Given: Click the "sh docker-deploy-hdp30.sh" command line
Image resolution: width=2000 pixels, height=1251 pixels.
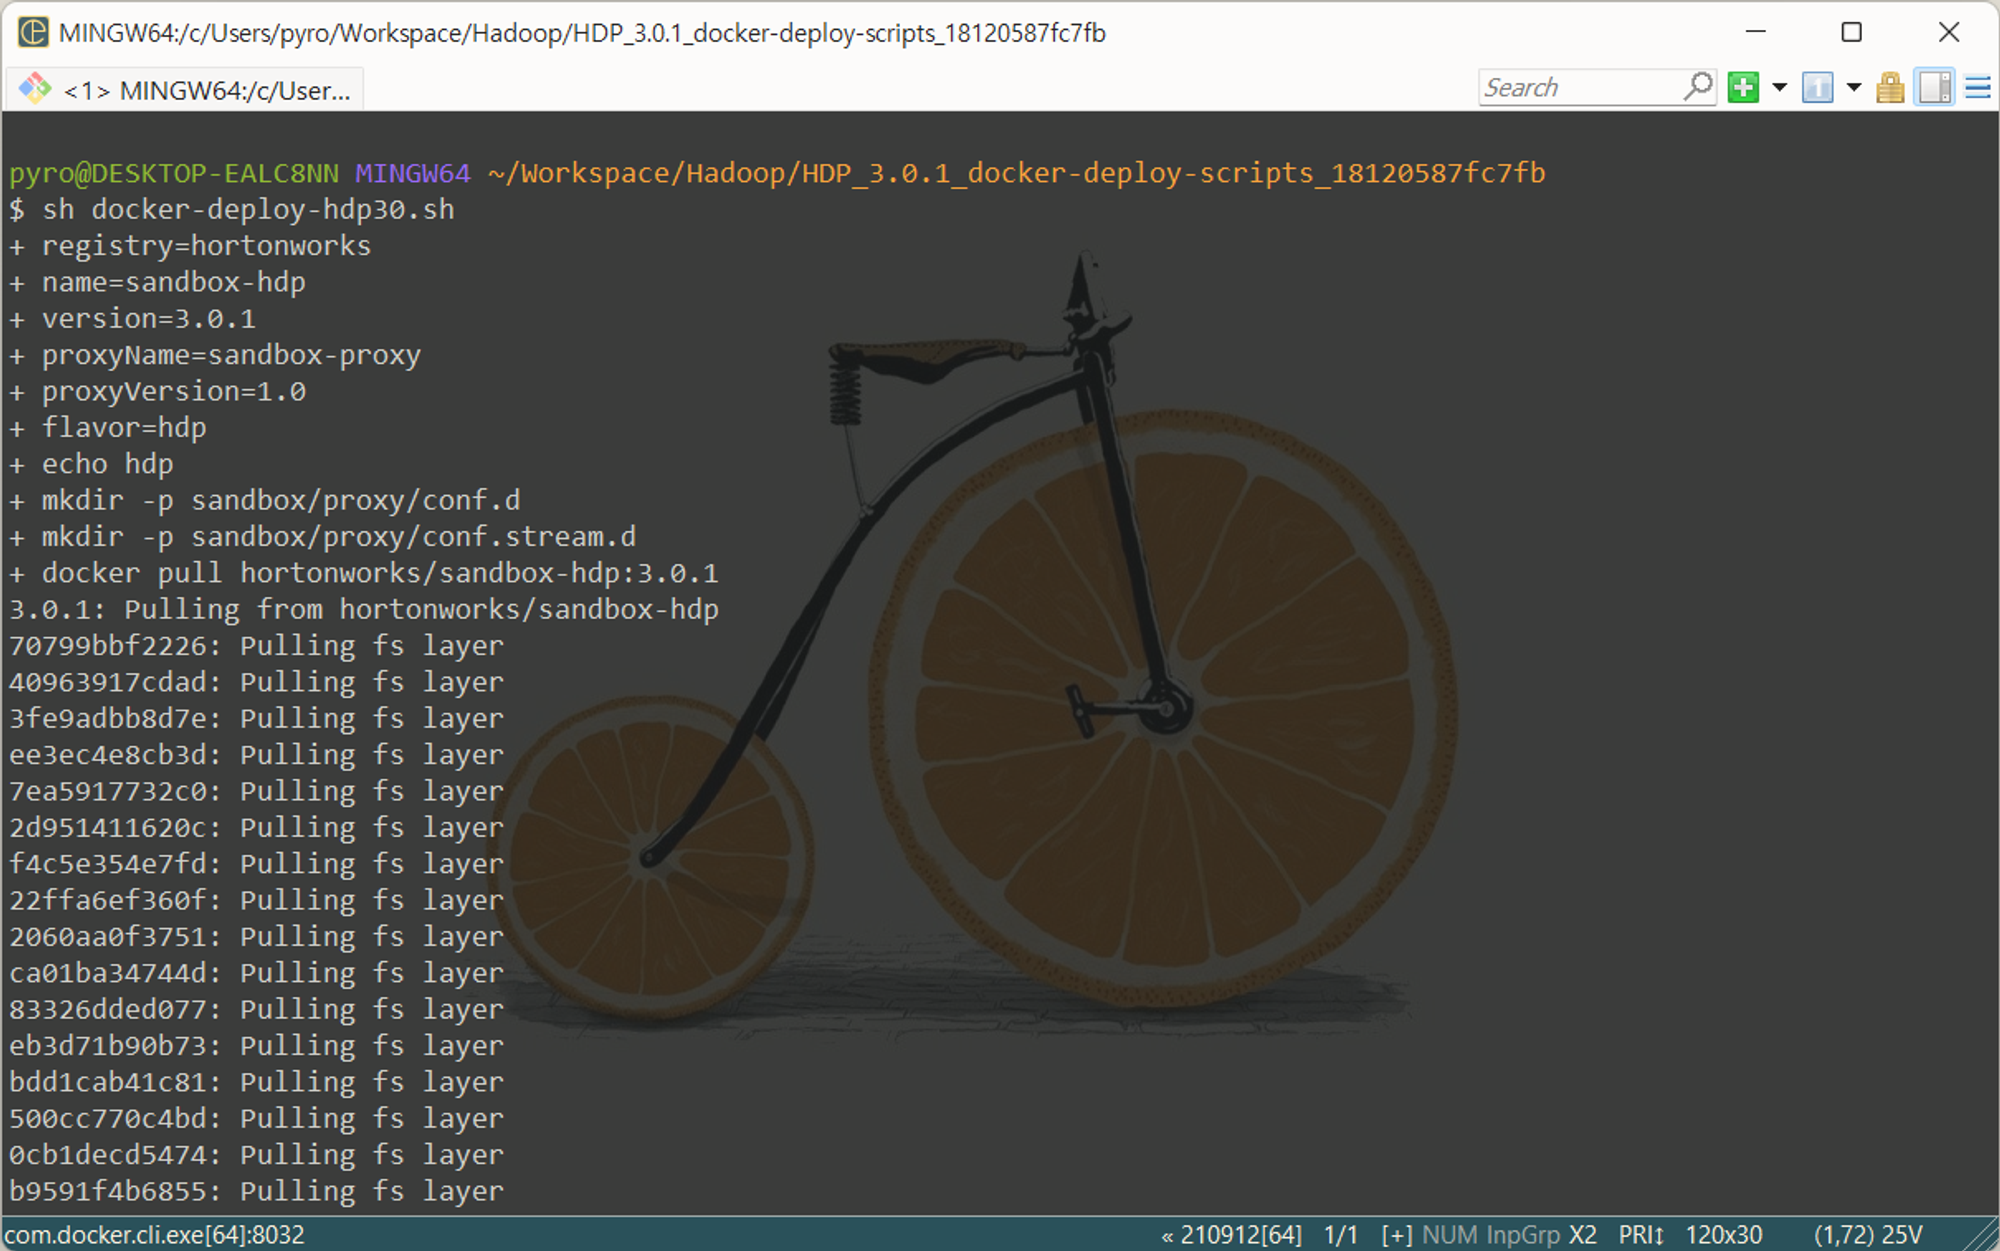Looking at the screenshot, I should 248,209.
